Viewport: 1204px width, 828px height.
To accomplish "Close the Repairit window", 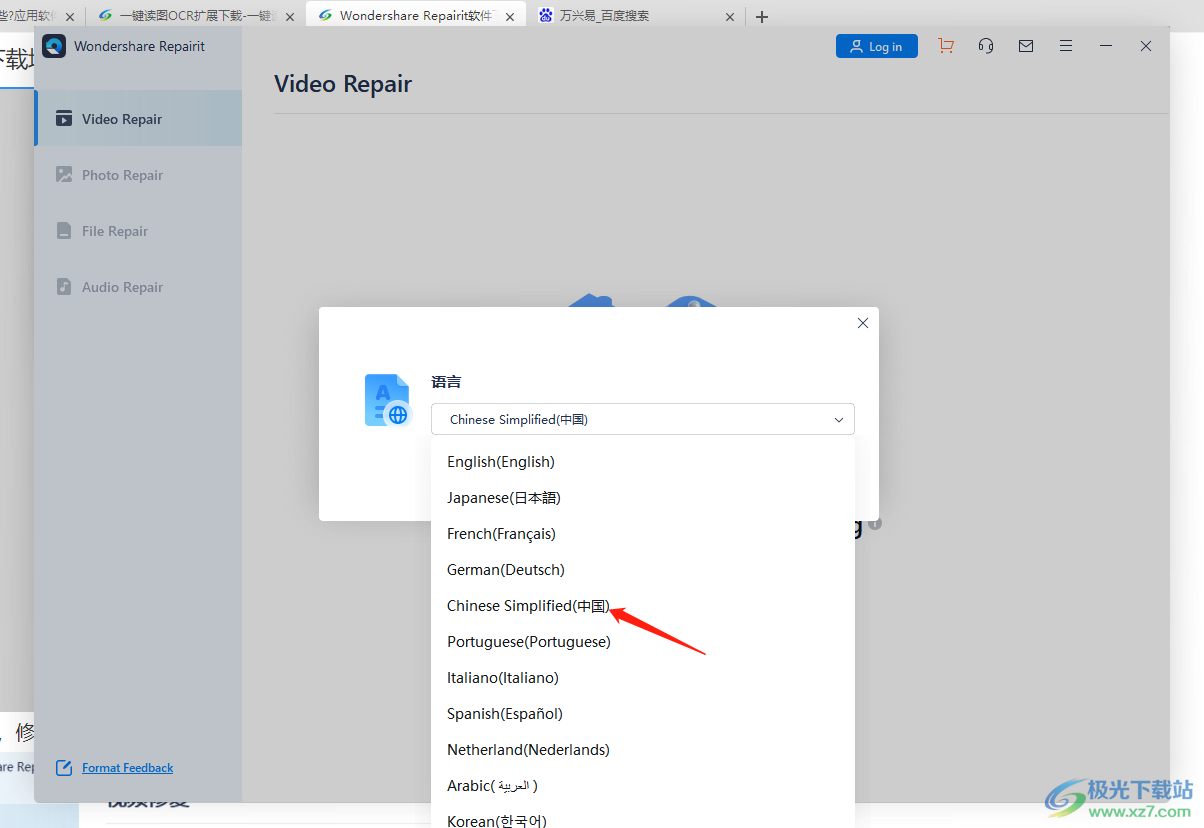I will point(1146,46).
